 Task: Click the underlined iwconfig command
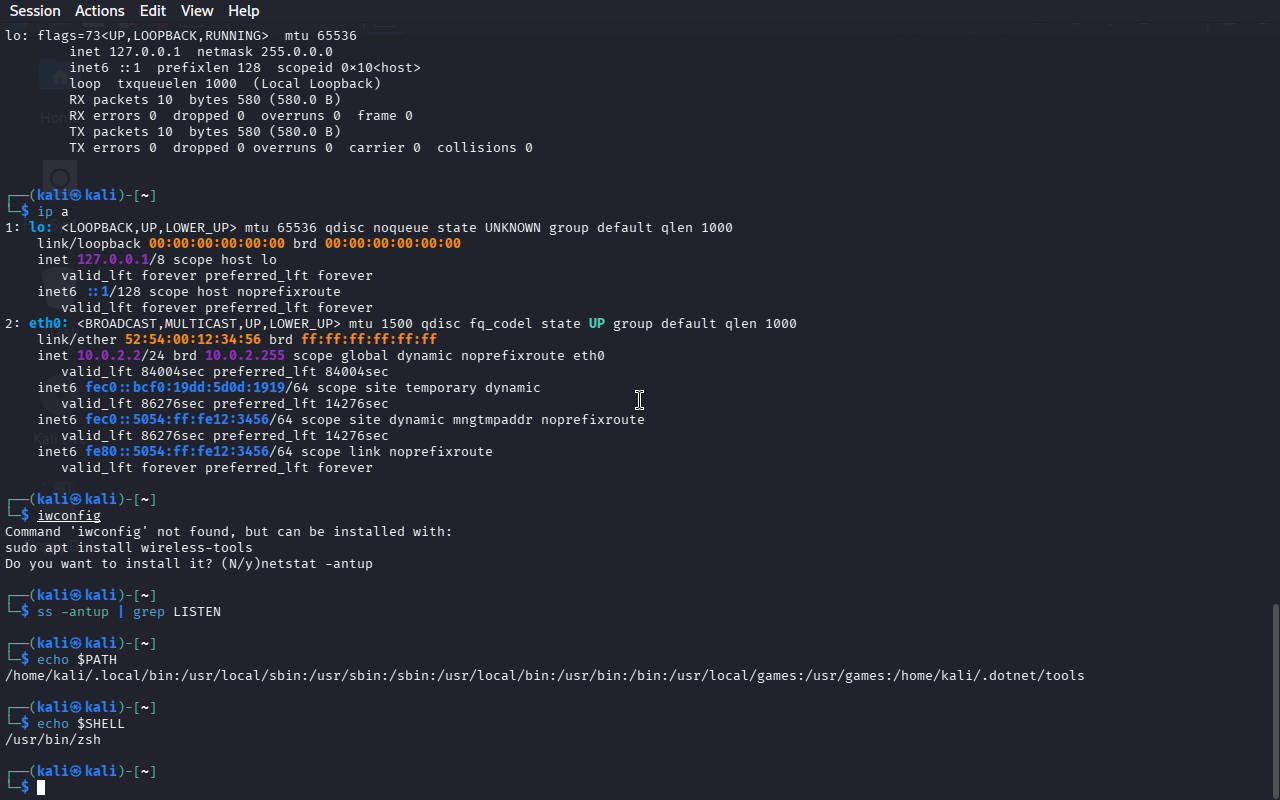point(69,516)
